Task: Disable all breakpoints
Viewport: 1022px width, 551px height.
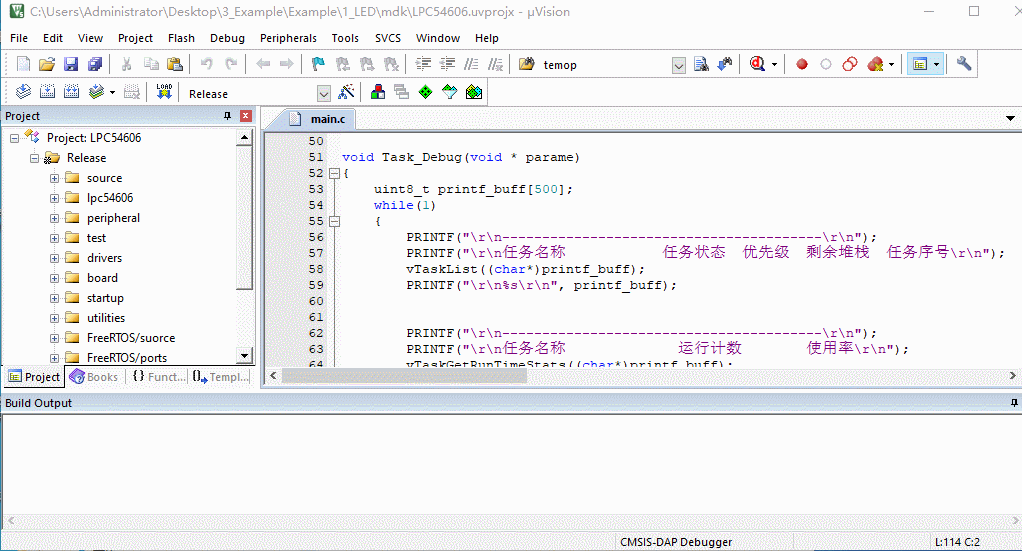Action: point(850,64)
